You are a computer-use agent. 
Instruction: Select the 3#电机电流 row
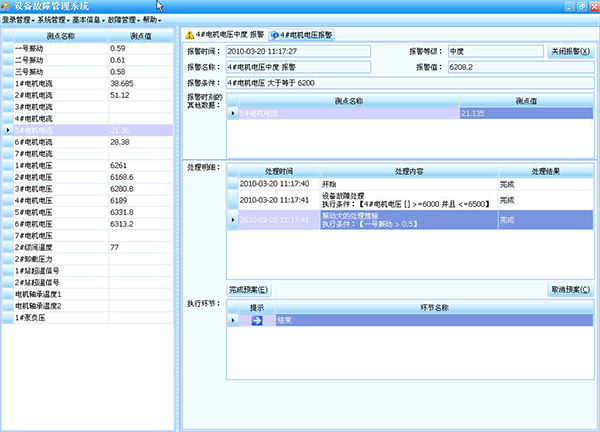88,107
